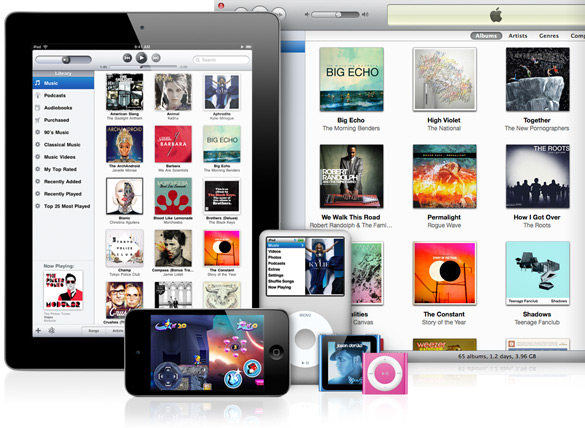Open The Constant album on the iPad
Screen dimensions: 585x428
pos(222,249)
